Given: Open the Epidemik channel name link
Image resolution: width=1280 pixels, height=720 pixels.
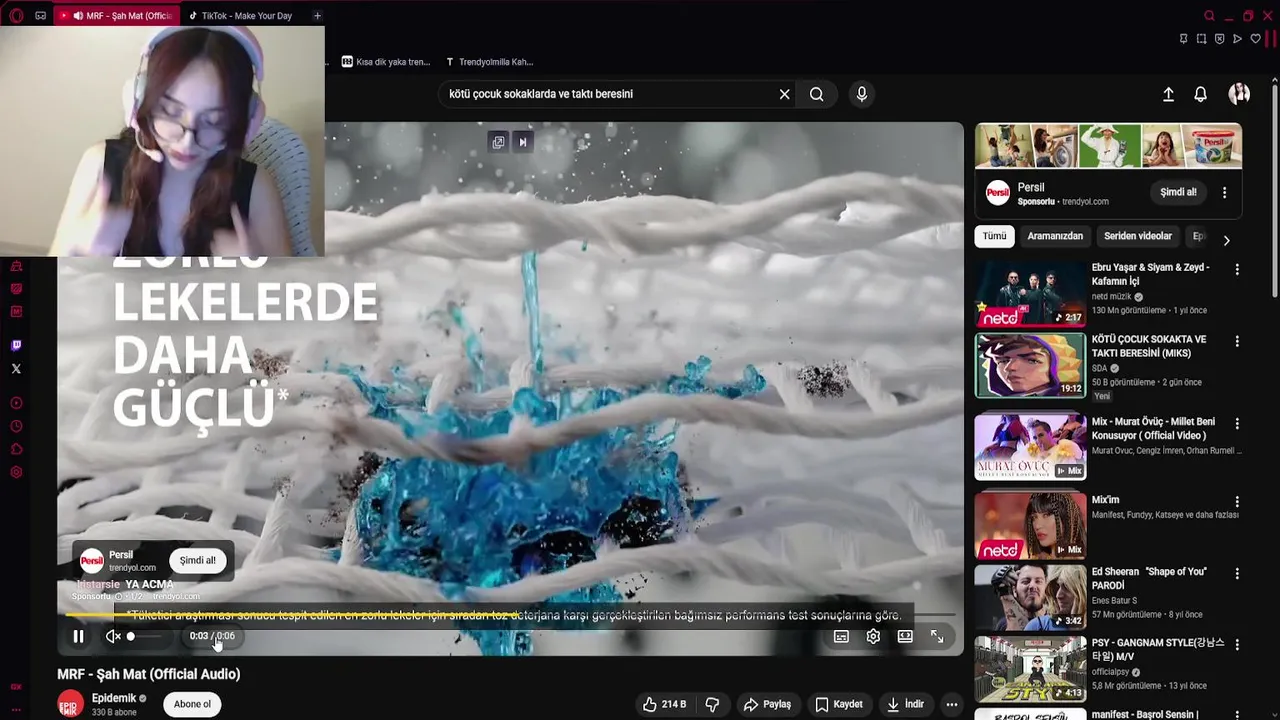Looking at the screenshot, I should coord(114,698).
